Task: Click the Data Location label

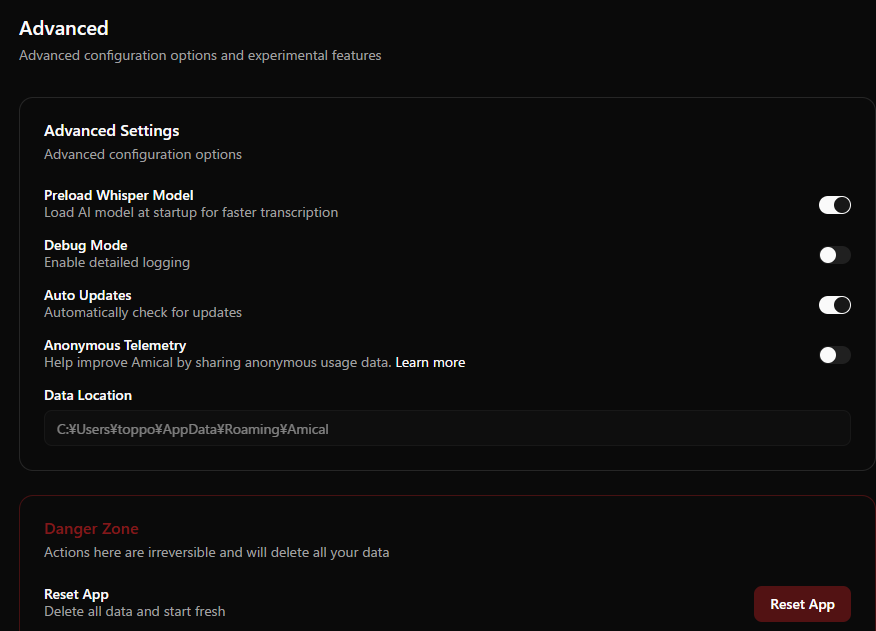Action: (88, 395)
